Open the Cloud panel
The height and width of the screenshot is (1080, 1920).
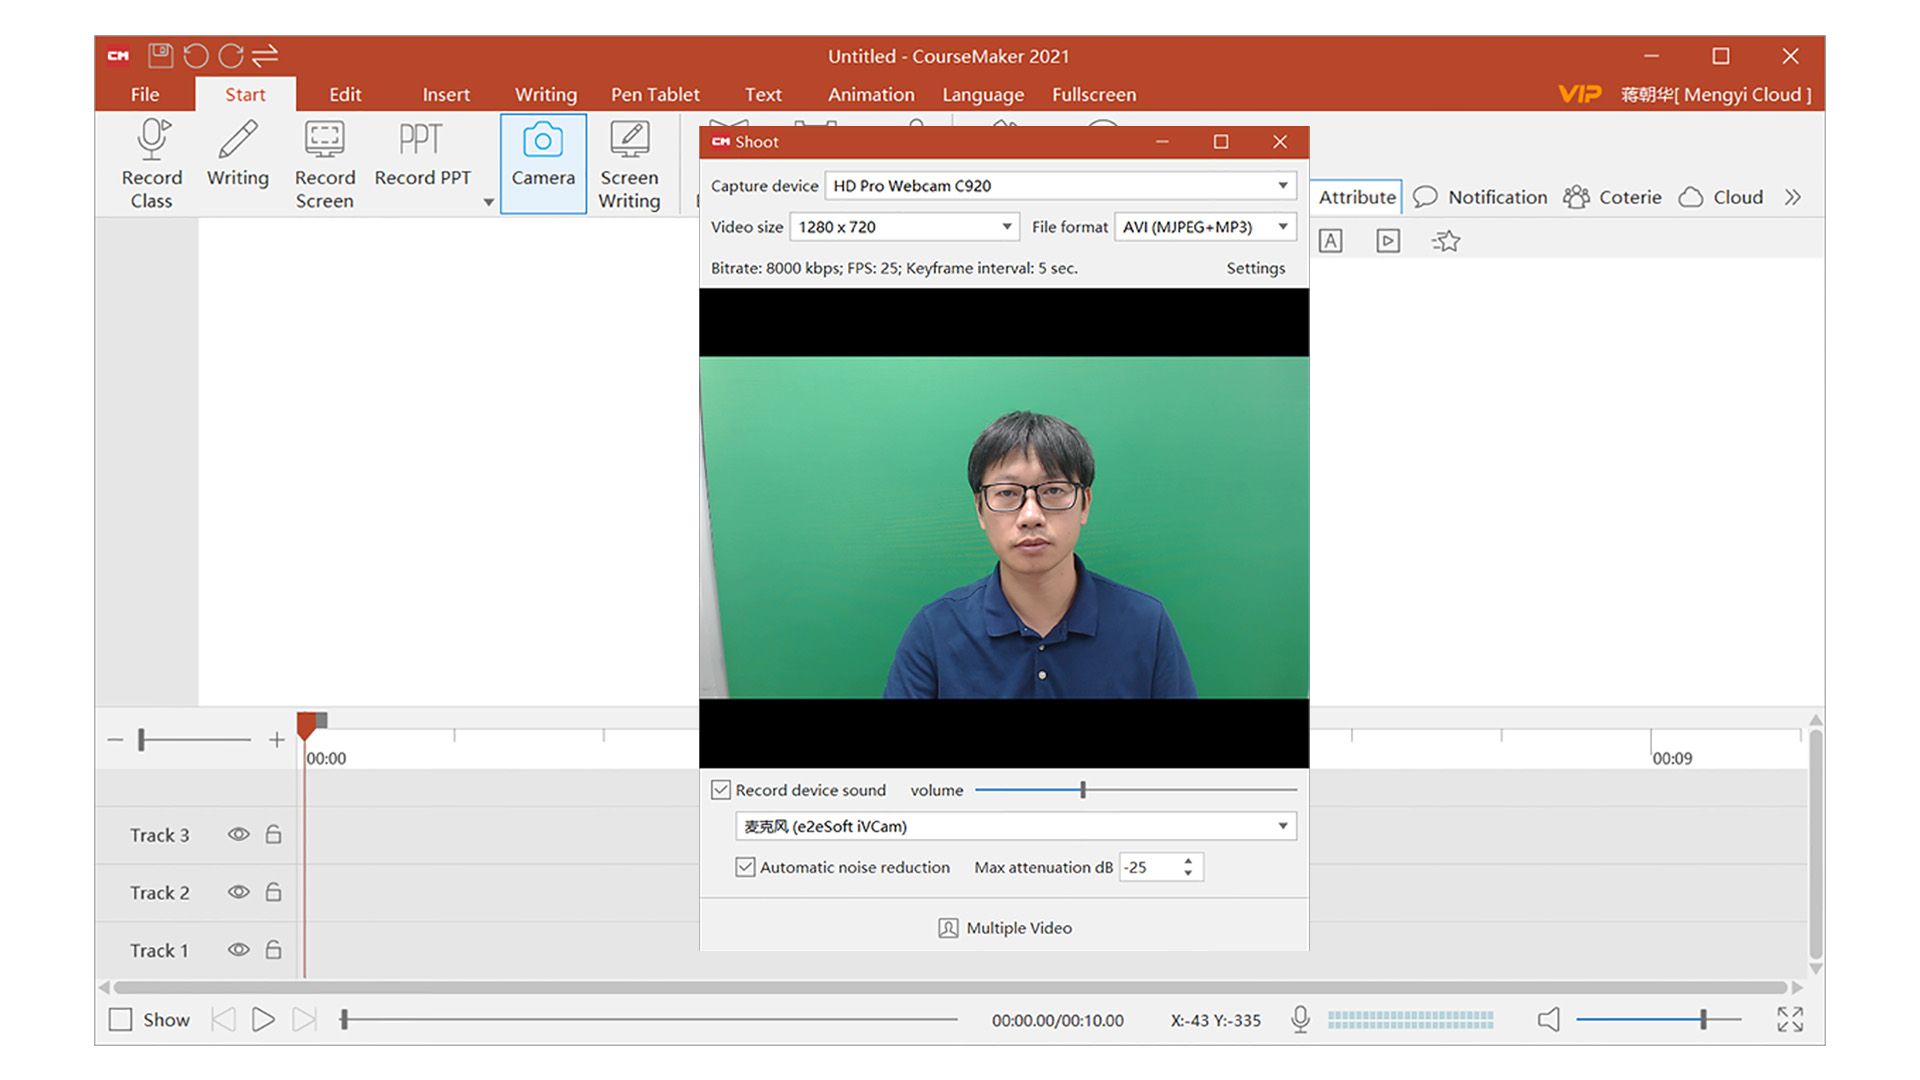click(1721, 197)
